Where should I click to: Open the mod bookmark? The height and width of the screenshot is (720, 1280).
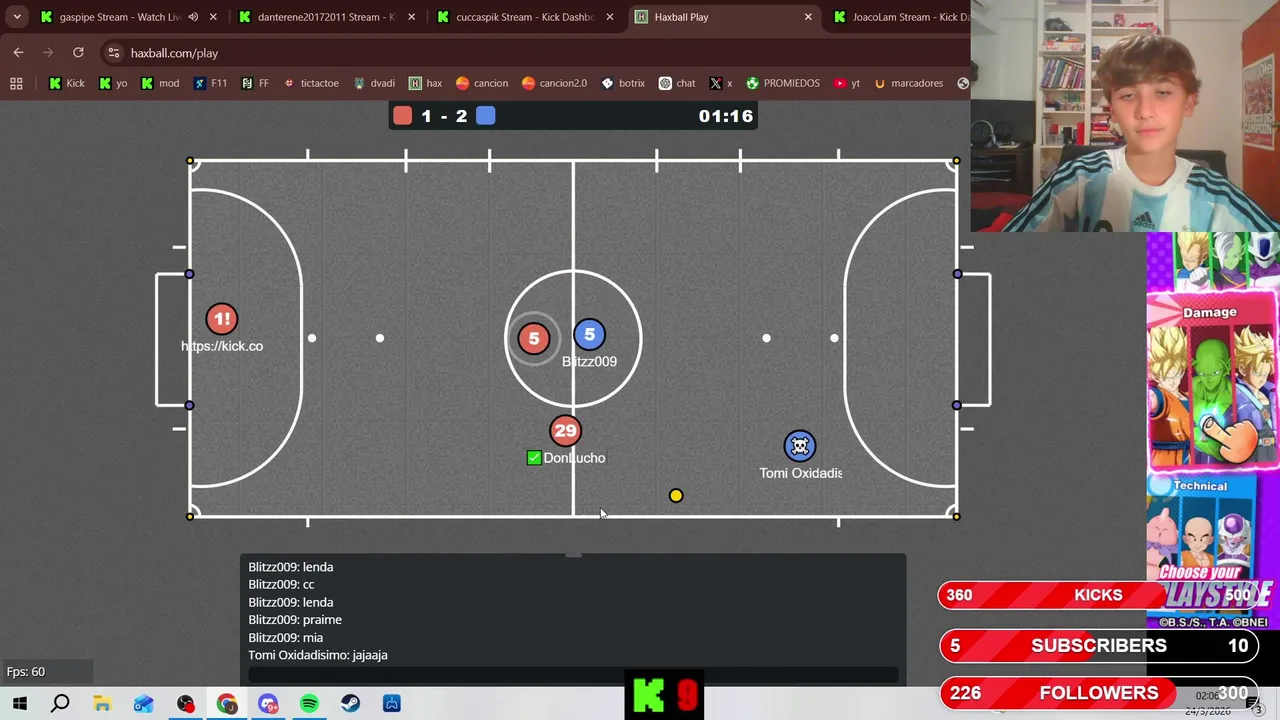(160, 83)
